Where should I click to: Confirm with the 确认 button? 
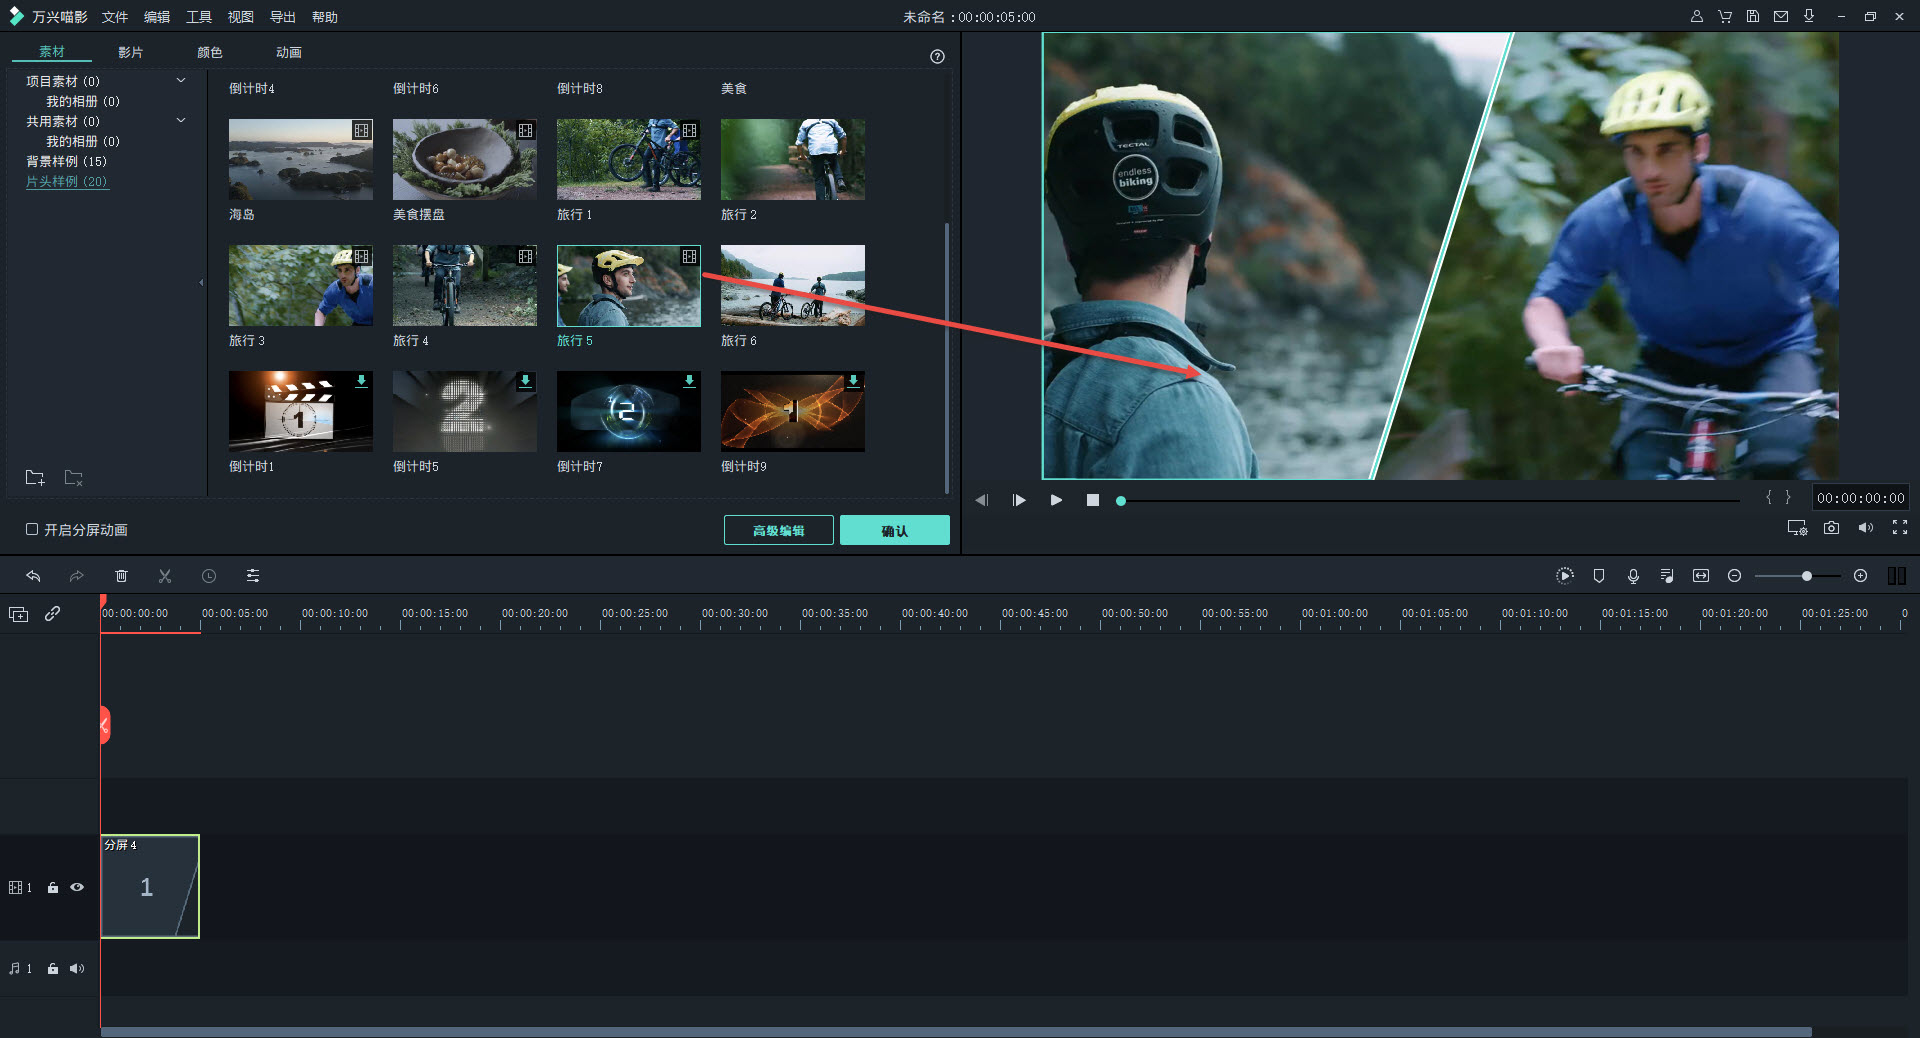[894, 530]
